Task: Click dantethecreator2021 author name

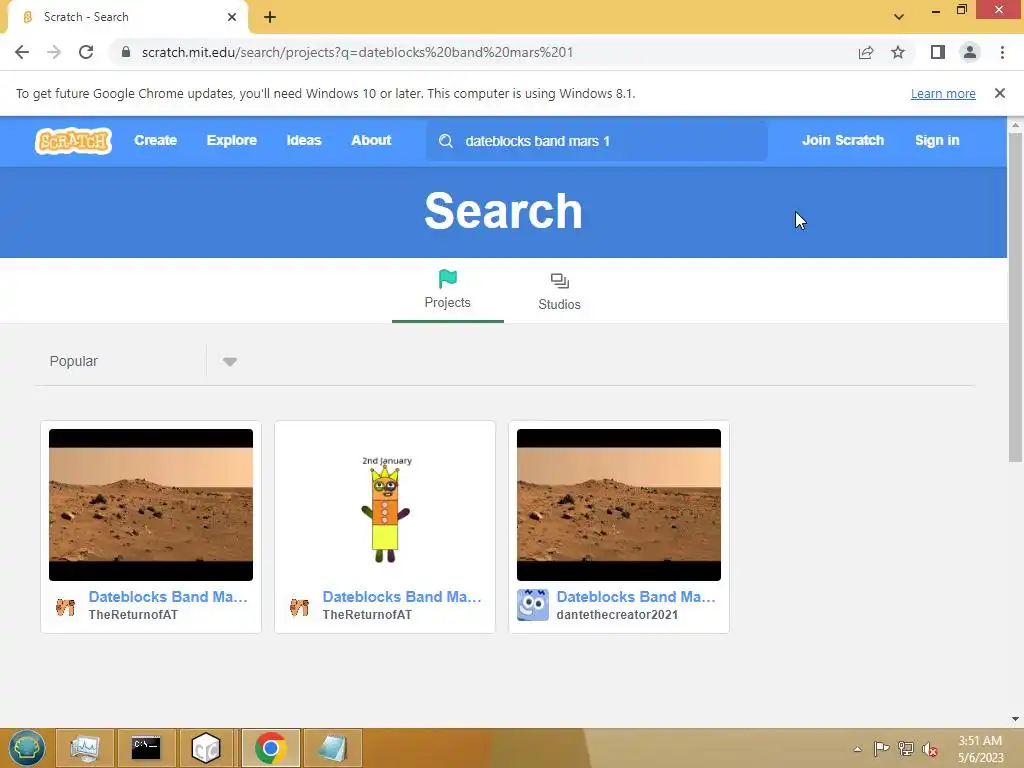Action: (617, 615)
